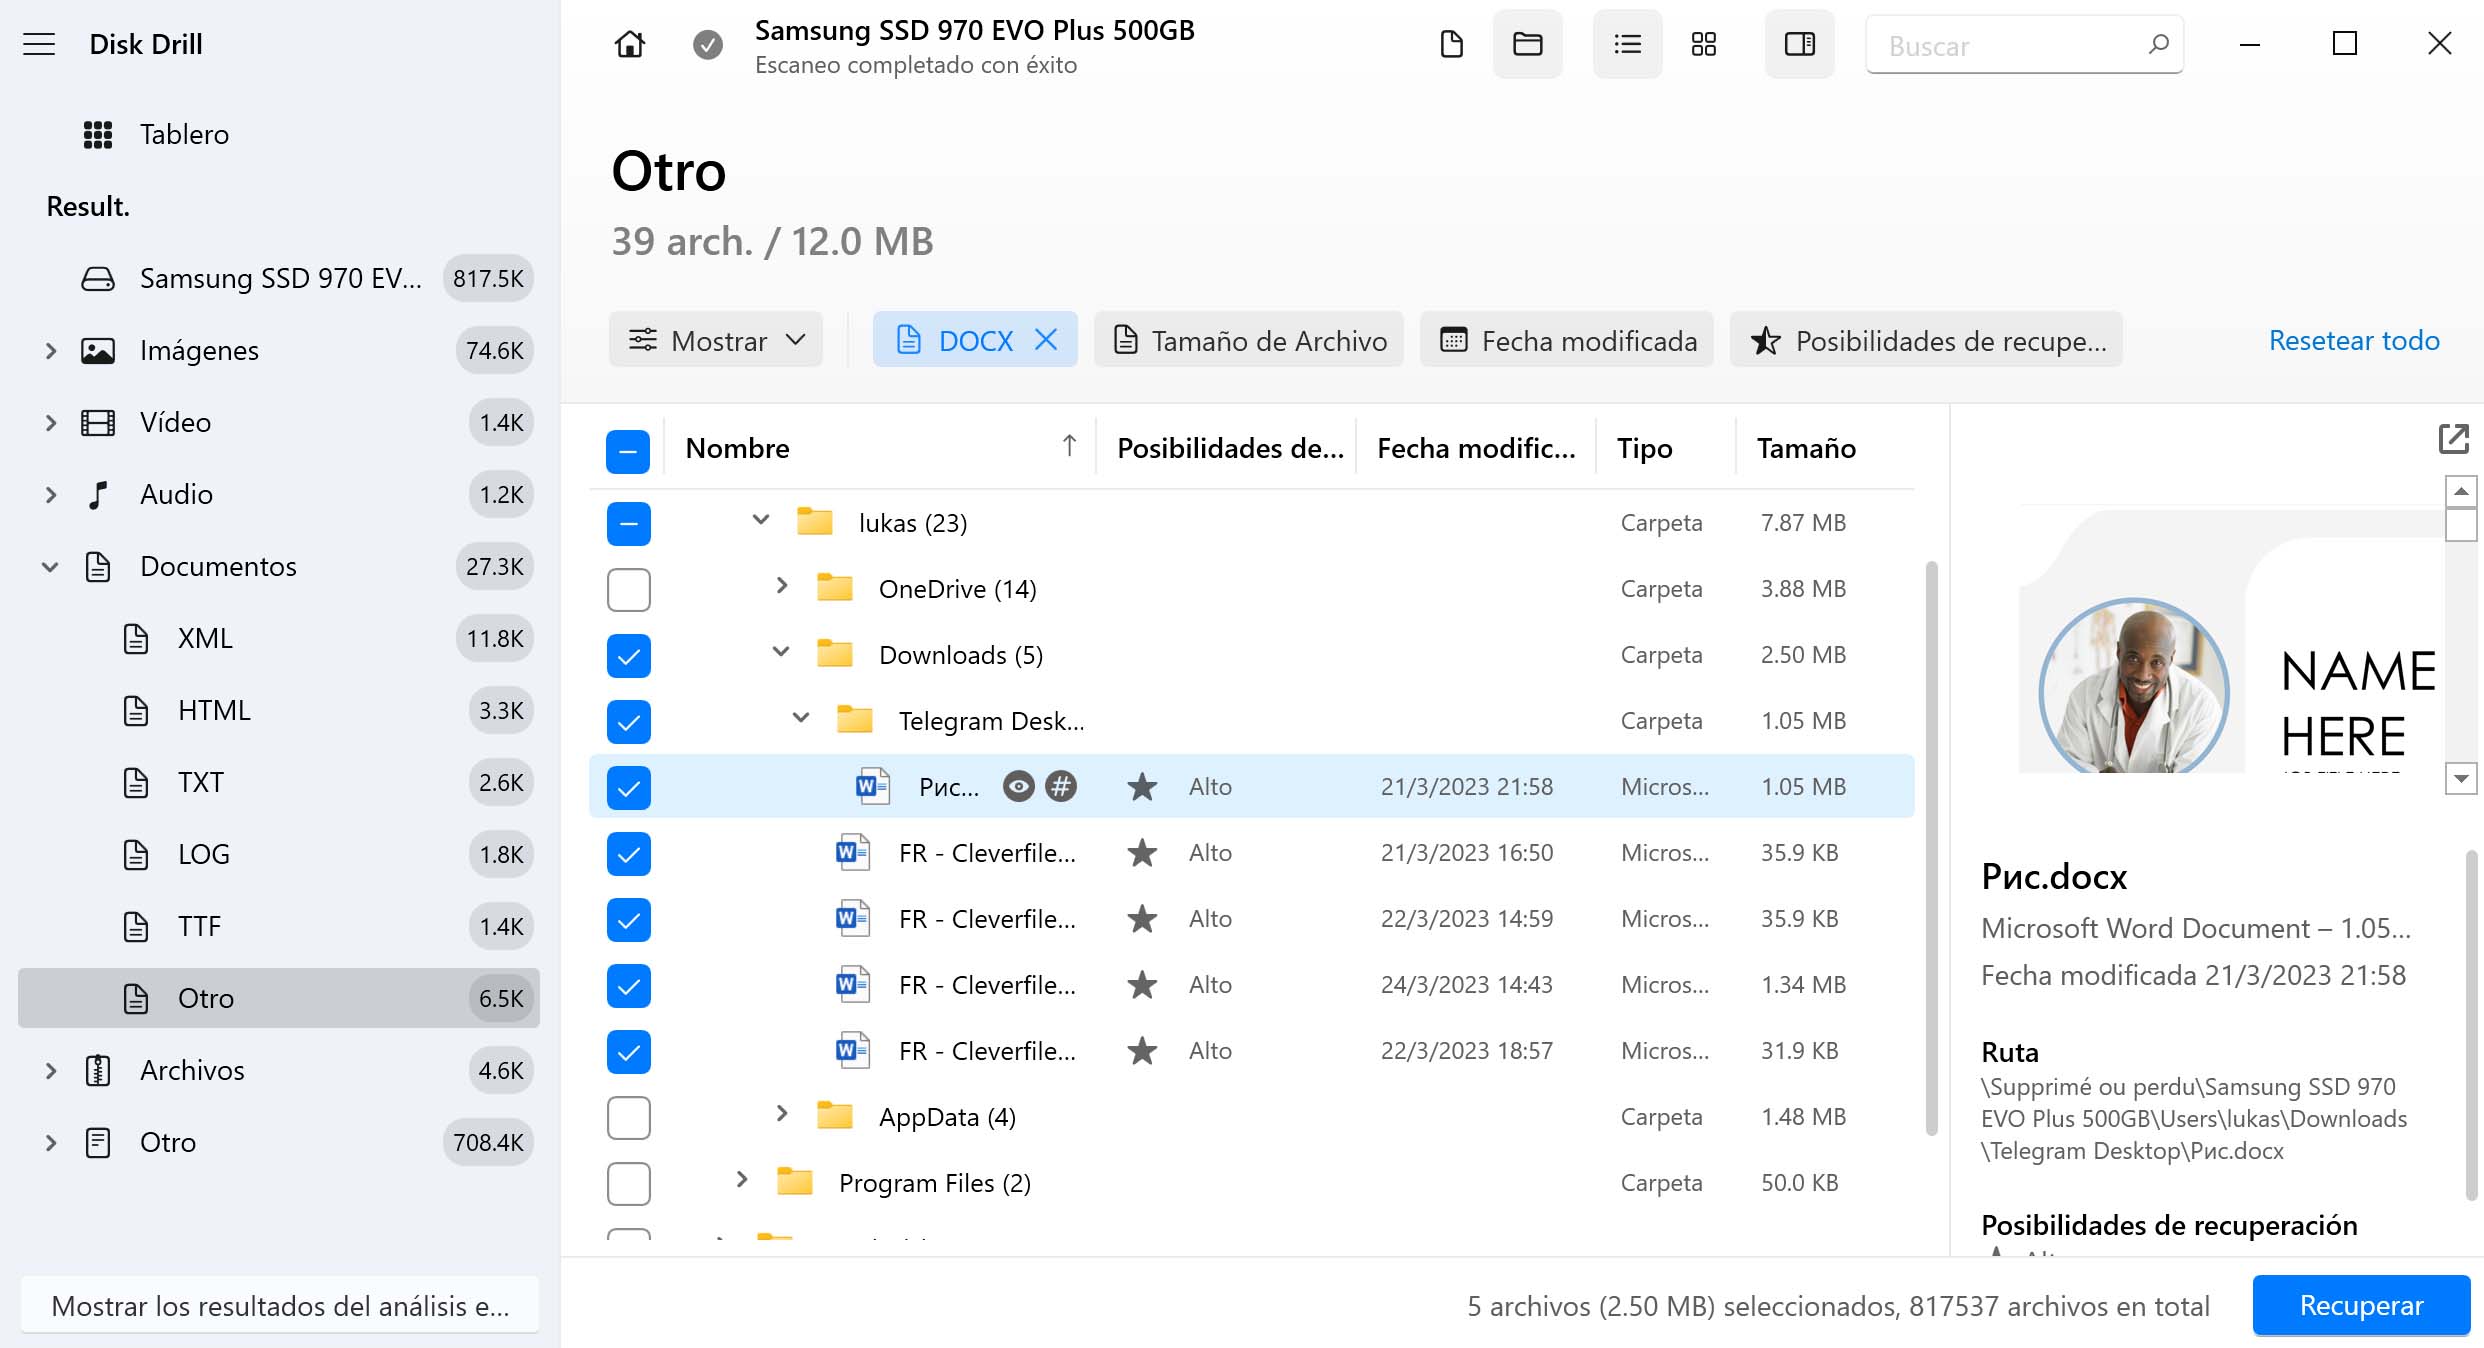
Task: Uncheck the FR file dated 21/3/2023 16:50
Action: (628, 853)
